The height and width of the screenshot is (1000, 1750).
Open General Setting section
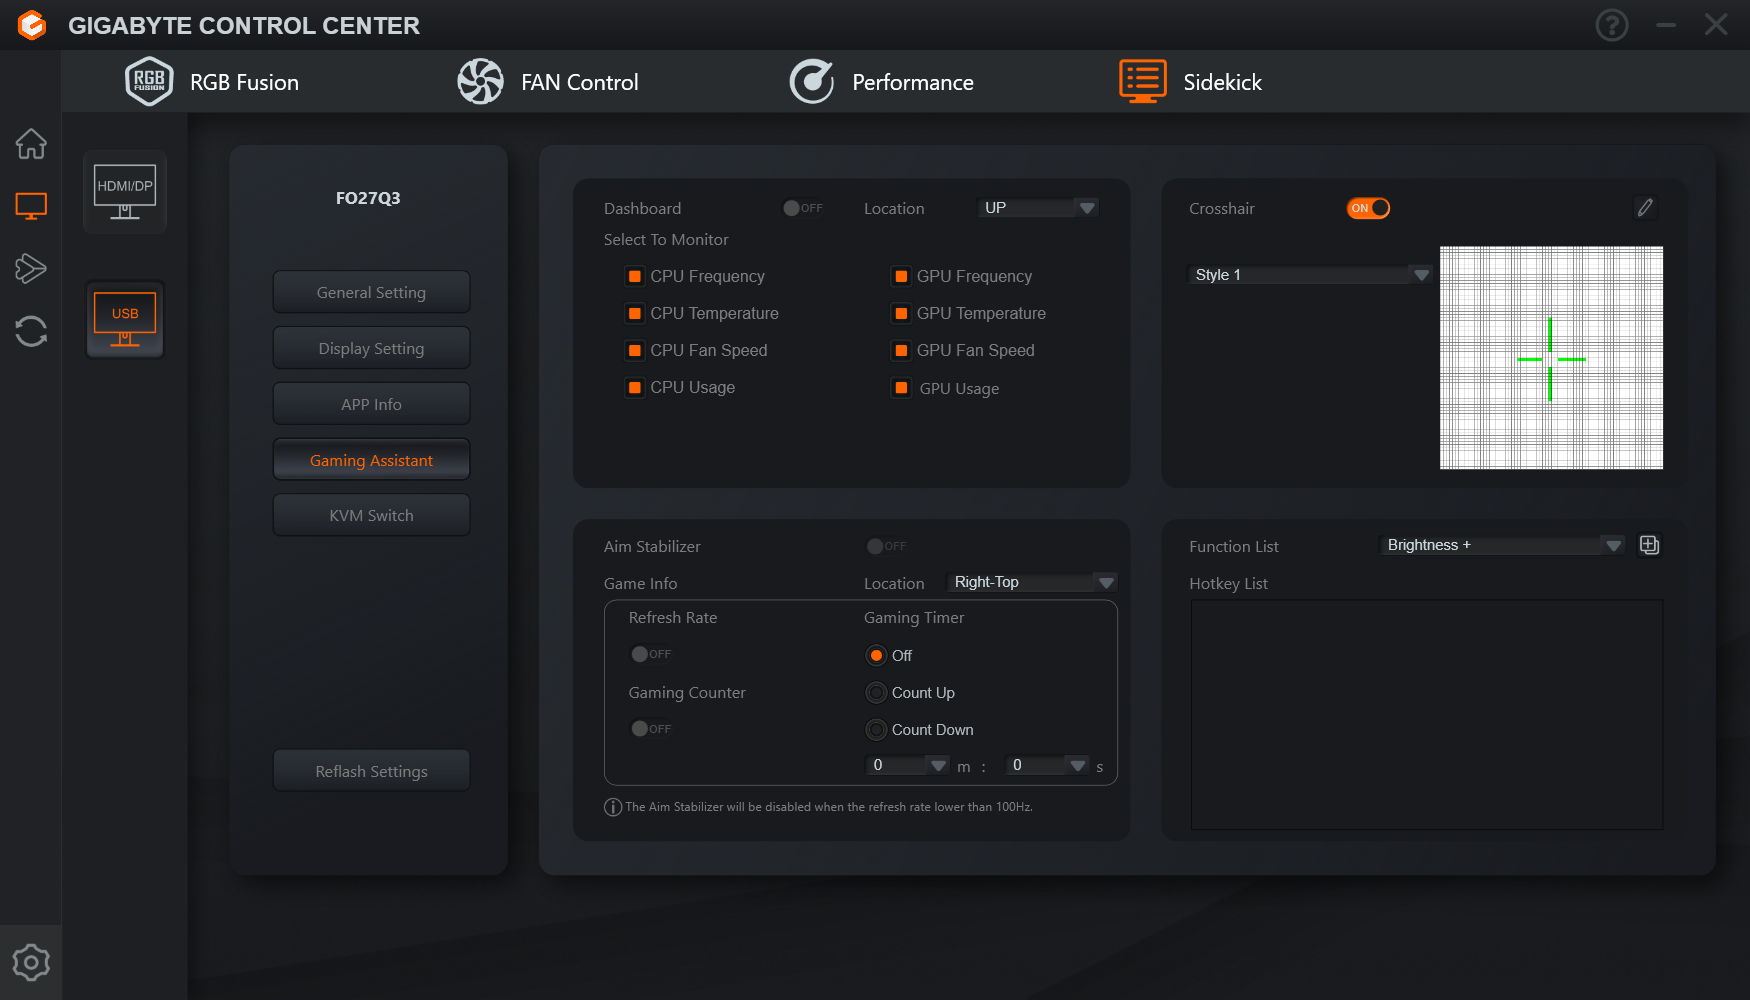371,292
